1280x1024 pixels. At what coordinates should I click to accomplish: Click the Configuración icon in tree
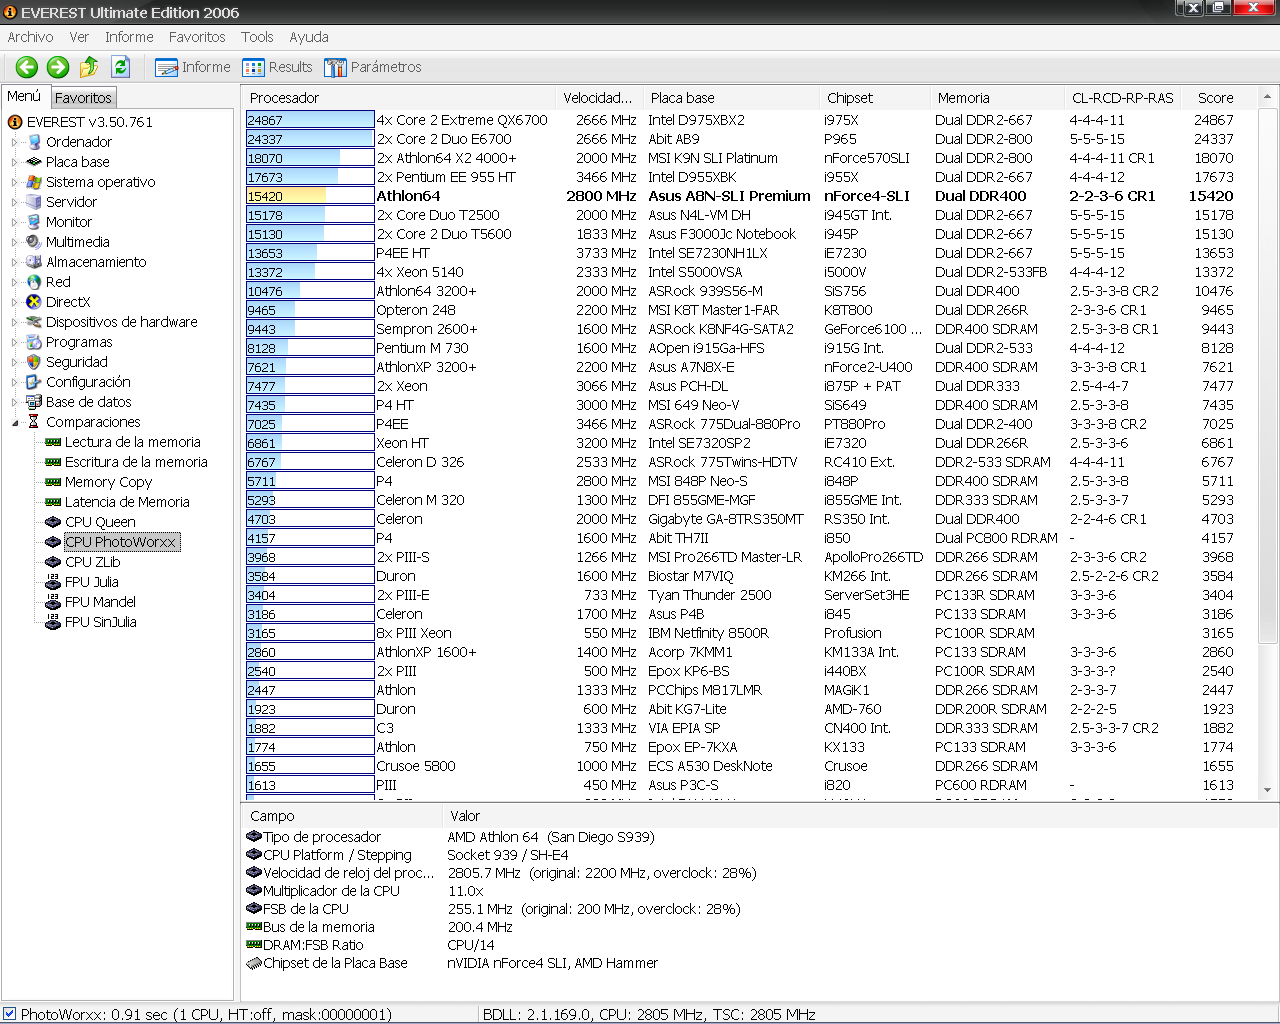34,382
